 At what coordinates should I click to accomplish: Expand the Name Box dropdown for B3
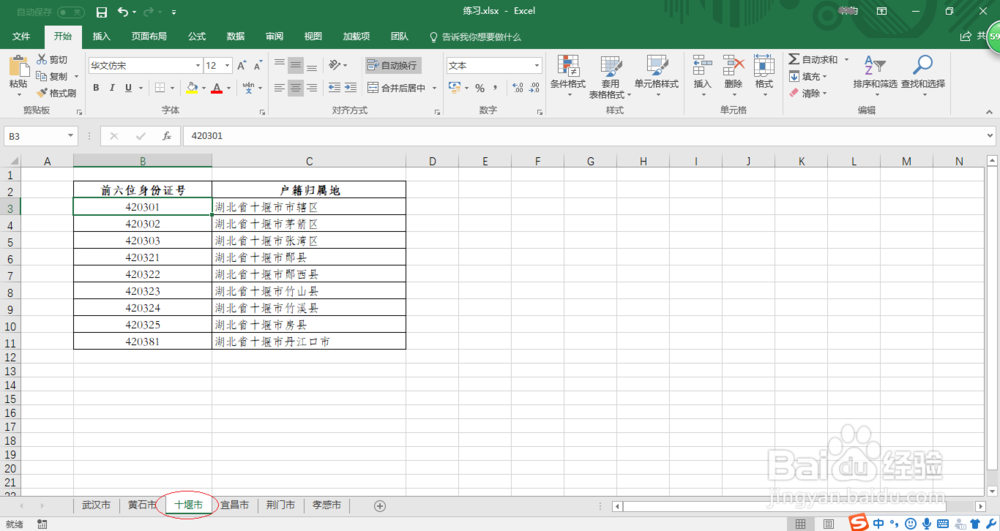pyautogui.click(x=70, y=136)
